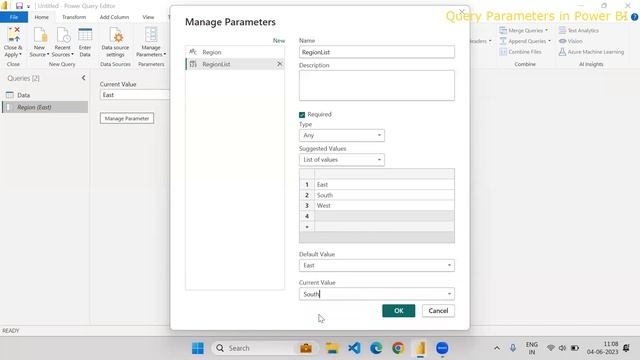Click the Enter Data icon

click(85, 42)
